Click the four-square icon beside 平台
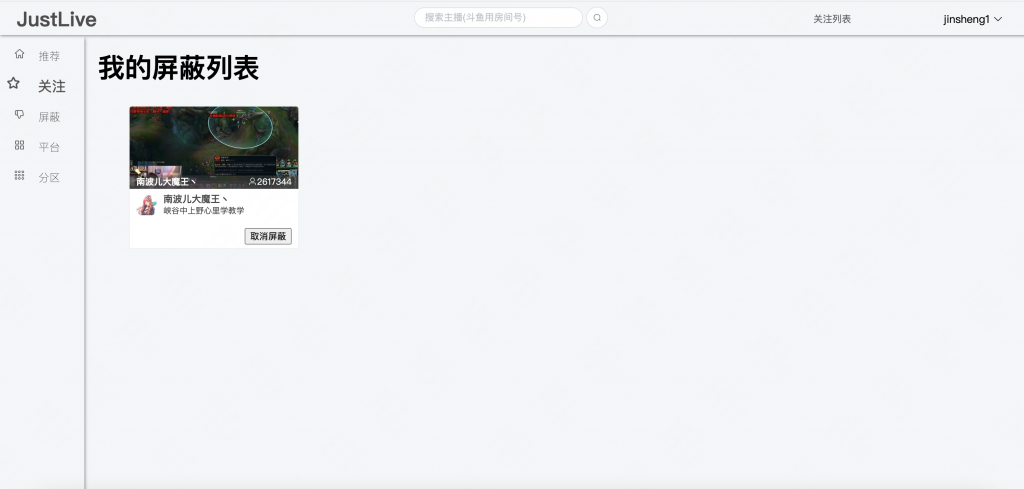 (x=19, y=146)
